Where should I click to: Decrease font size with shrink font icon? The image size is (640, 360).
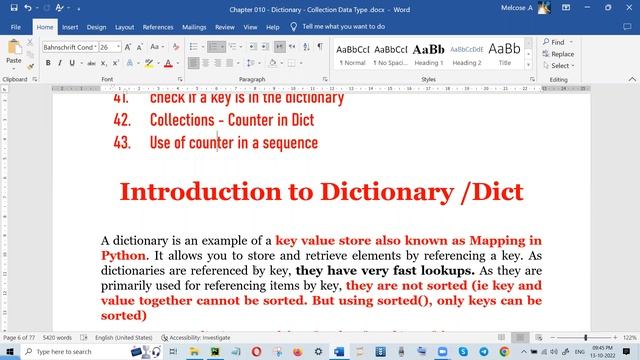[139, 47]
